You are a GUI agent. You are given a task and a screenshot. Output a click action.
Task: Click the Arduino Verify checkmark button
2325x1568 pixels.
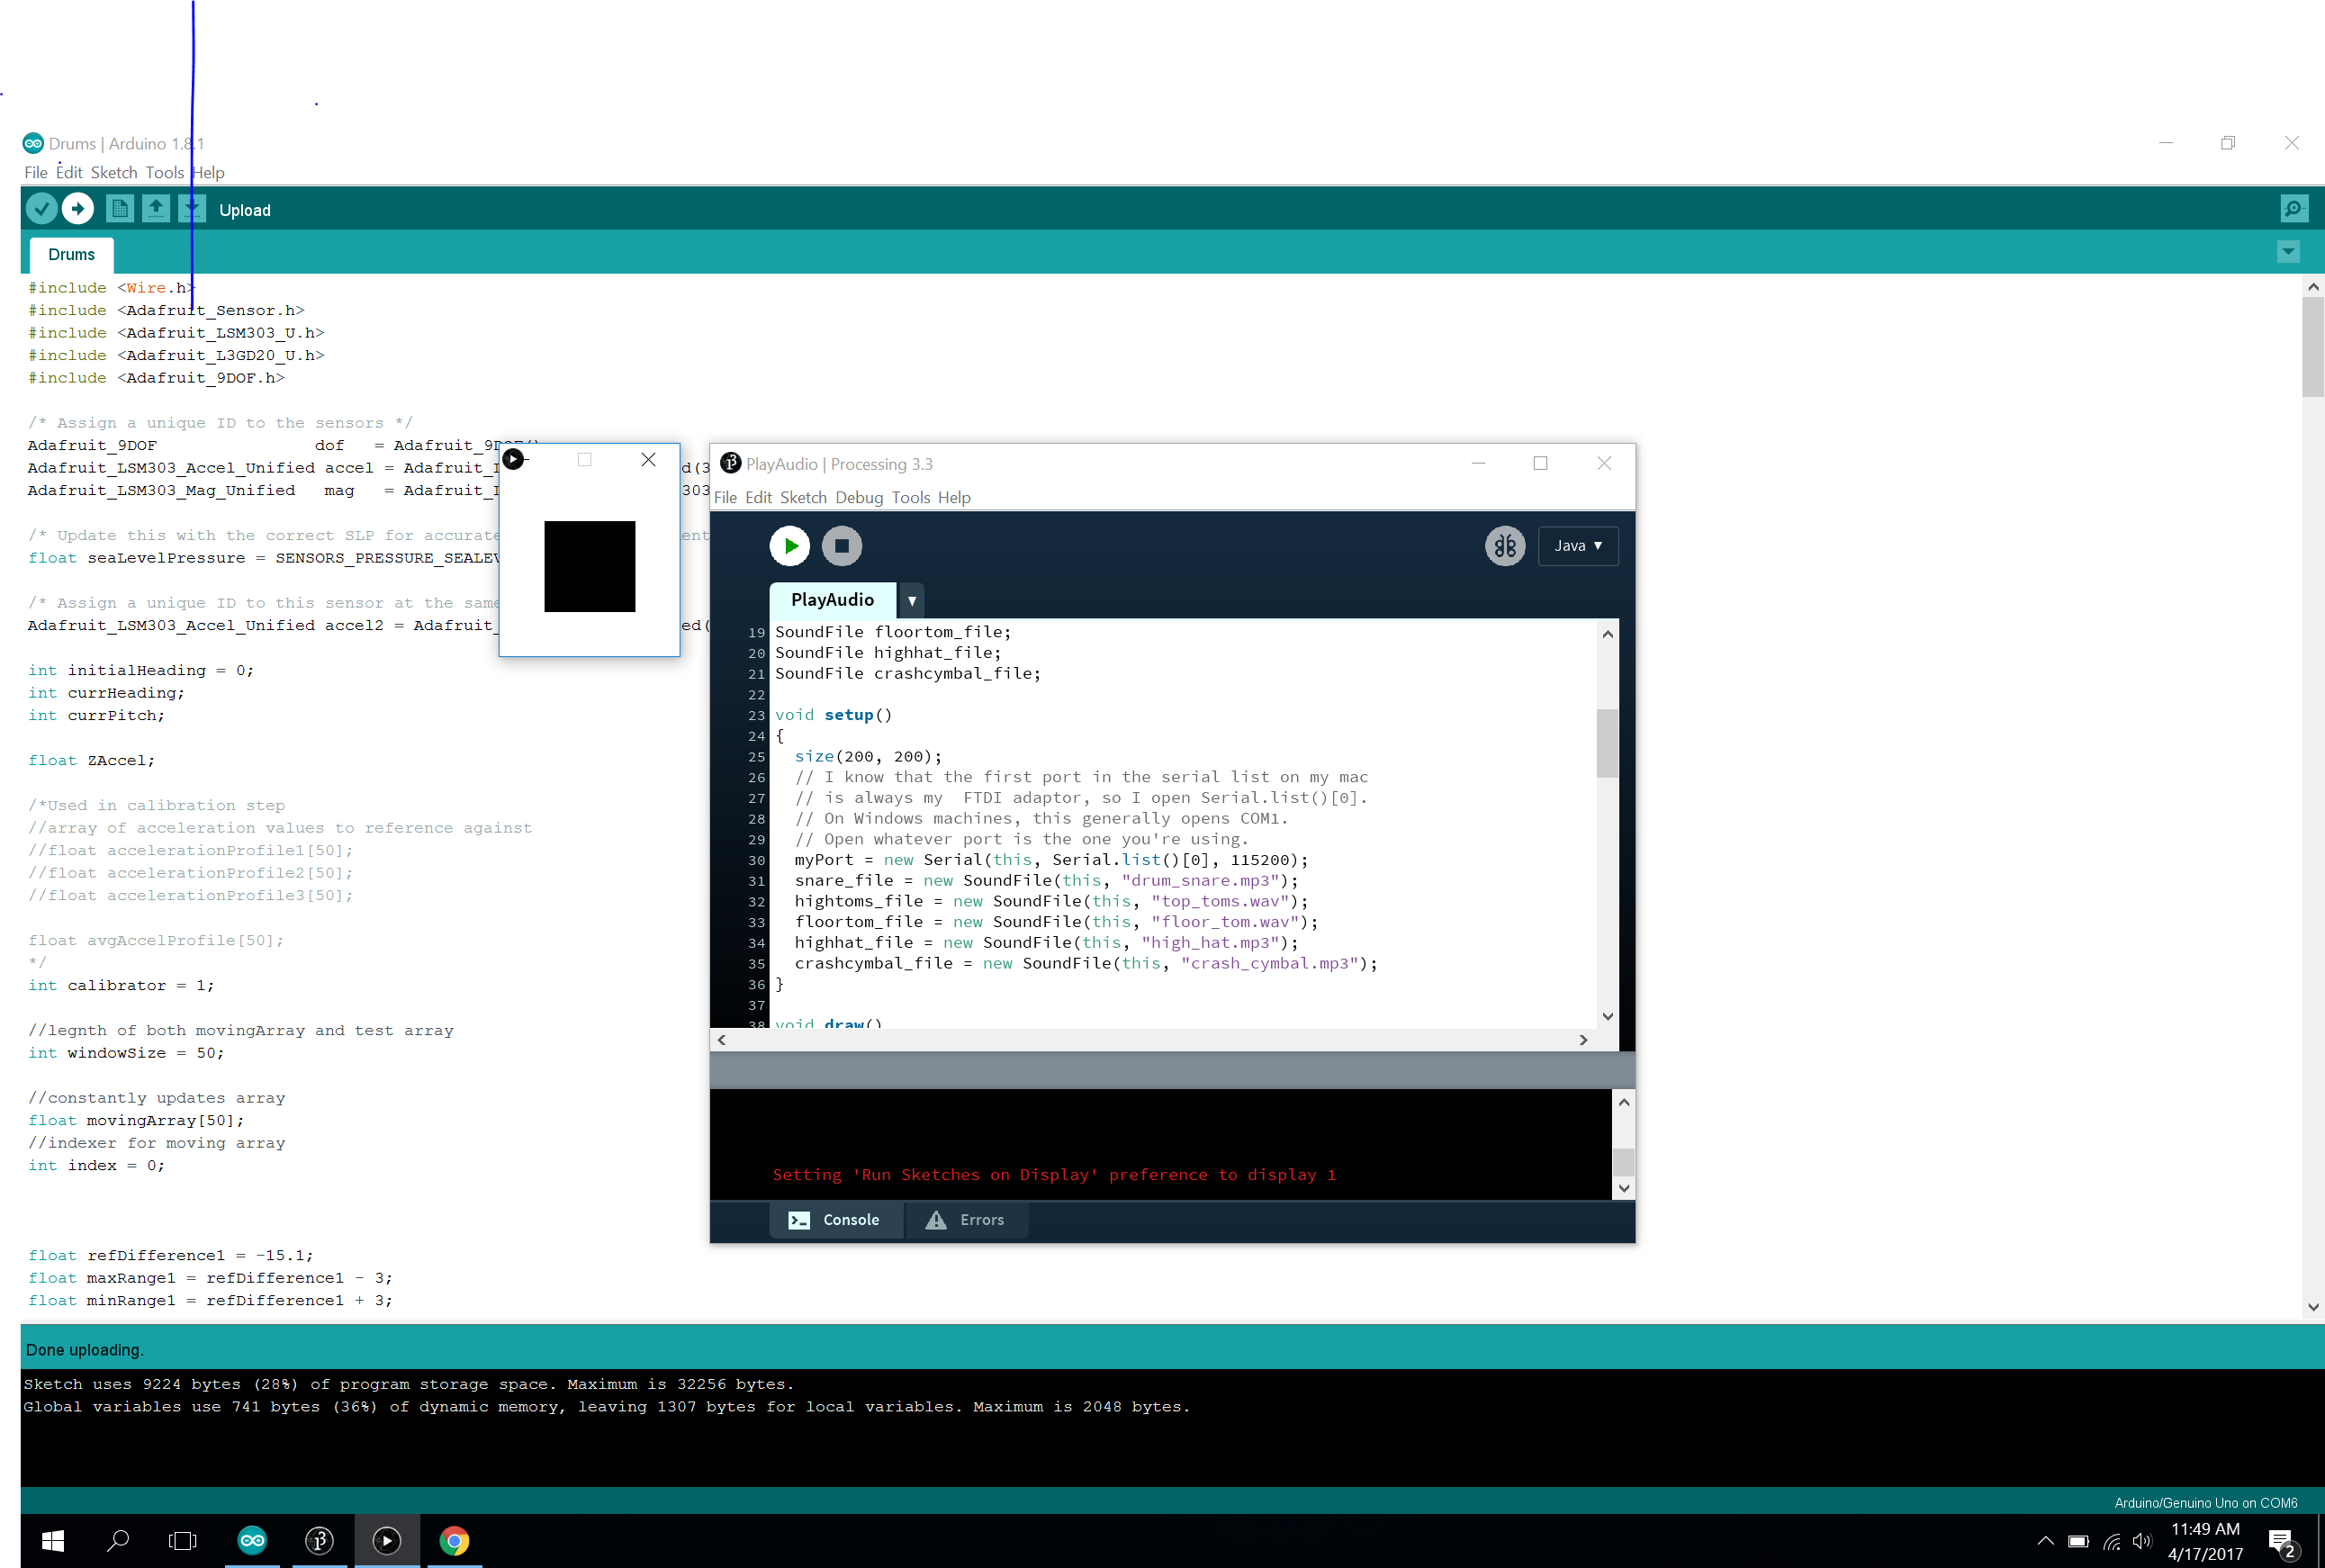click(x=41, y=209)
